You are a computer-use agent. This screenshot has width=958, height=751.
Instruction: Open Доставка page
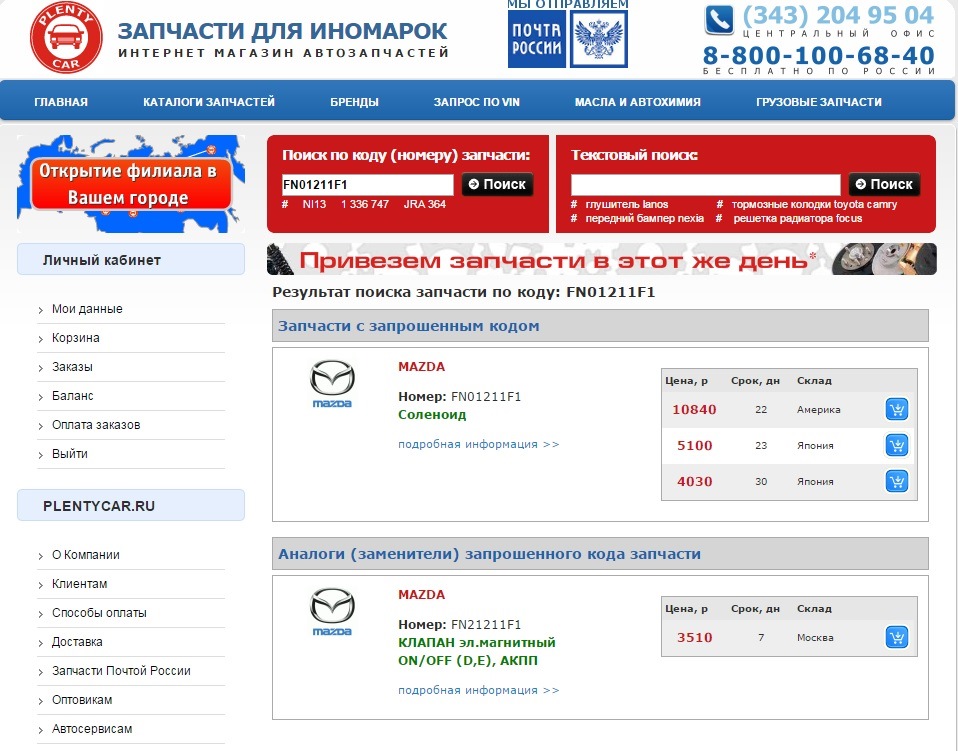(77, 642)
